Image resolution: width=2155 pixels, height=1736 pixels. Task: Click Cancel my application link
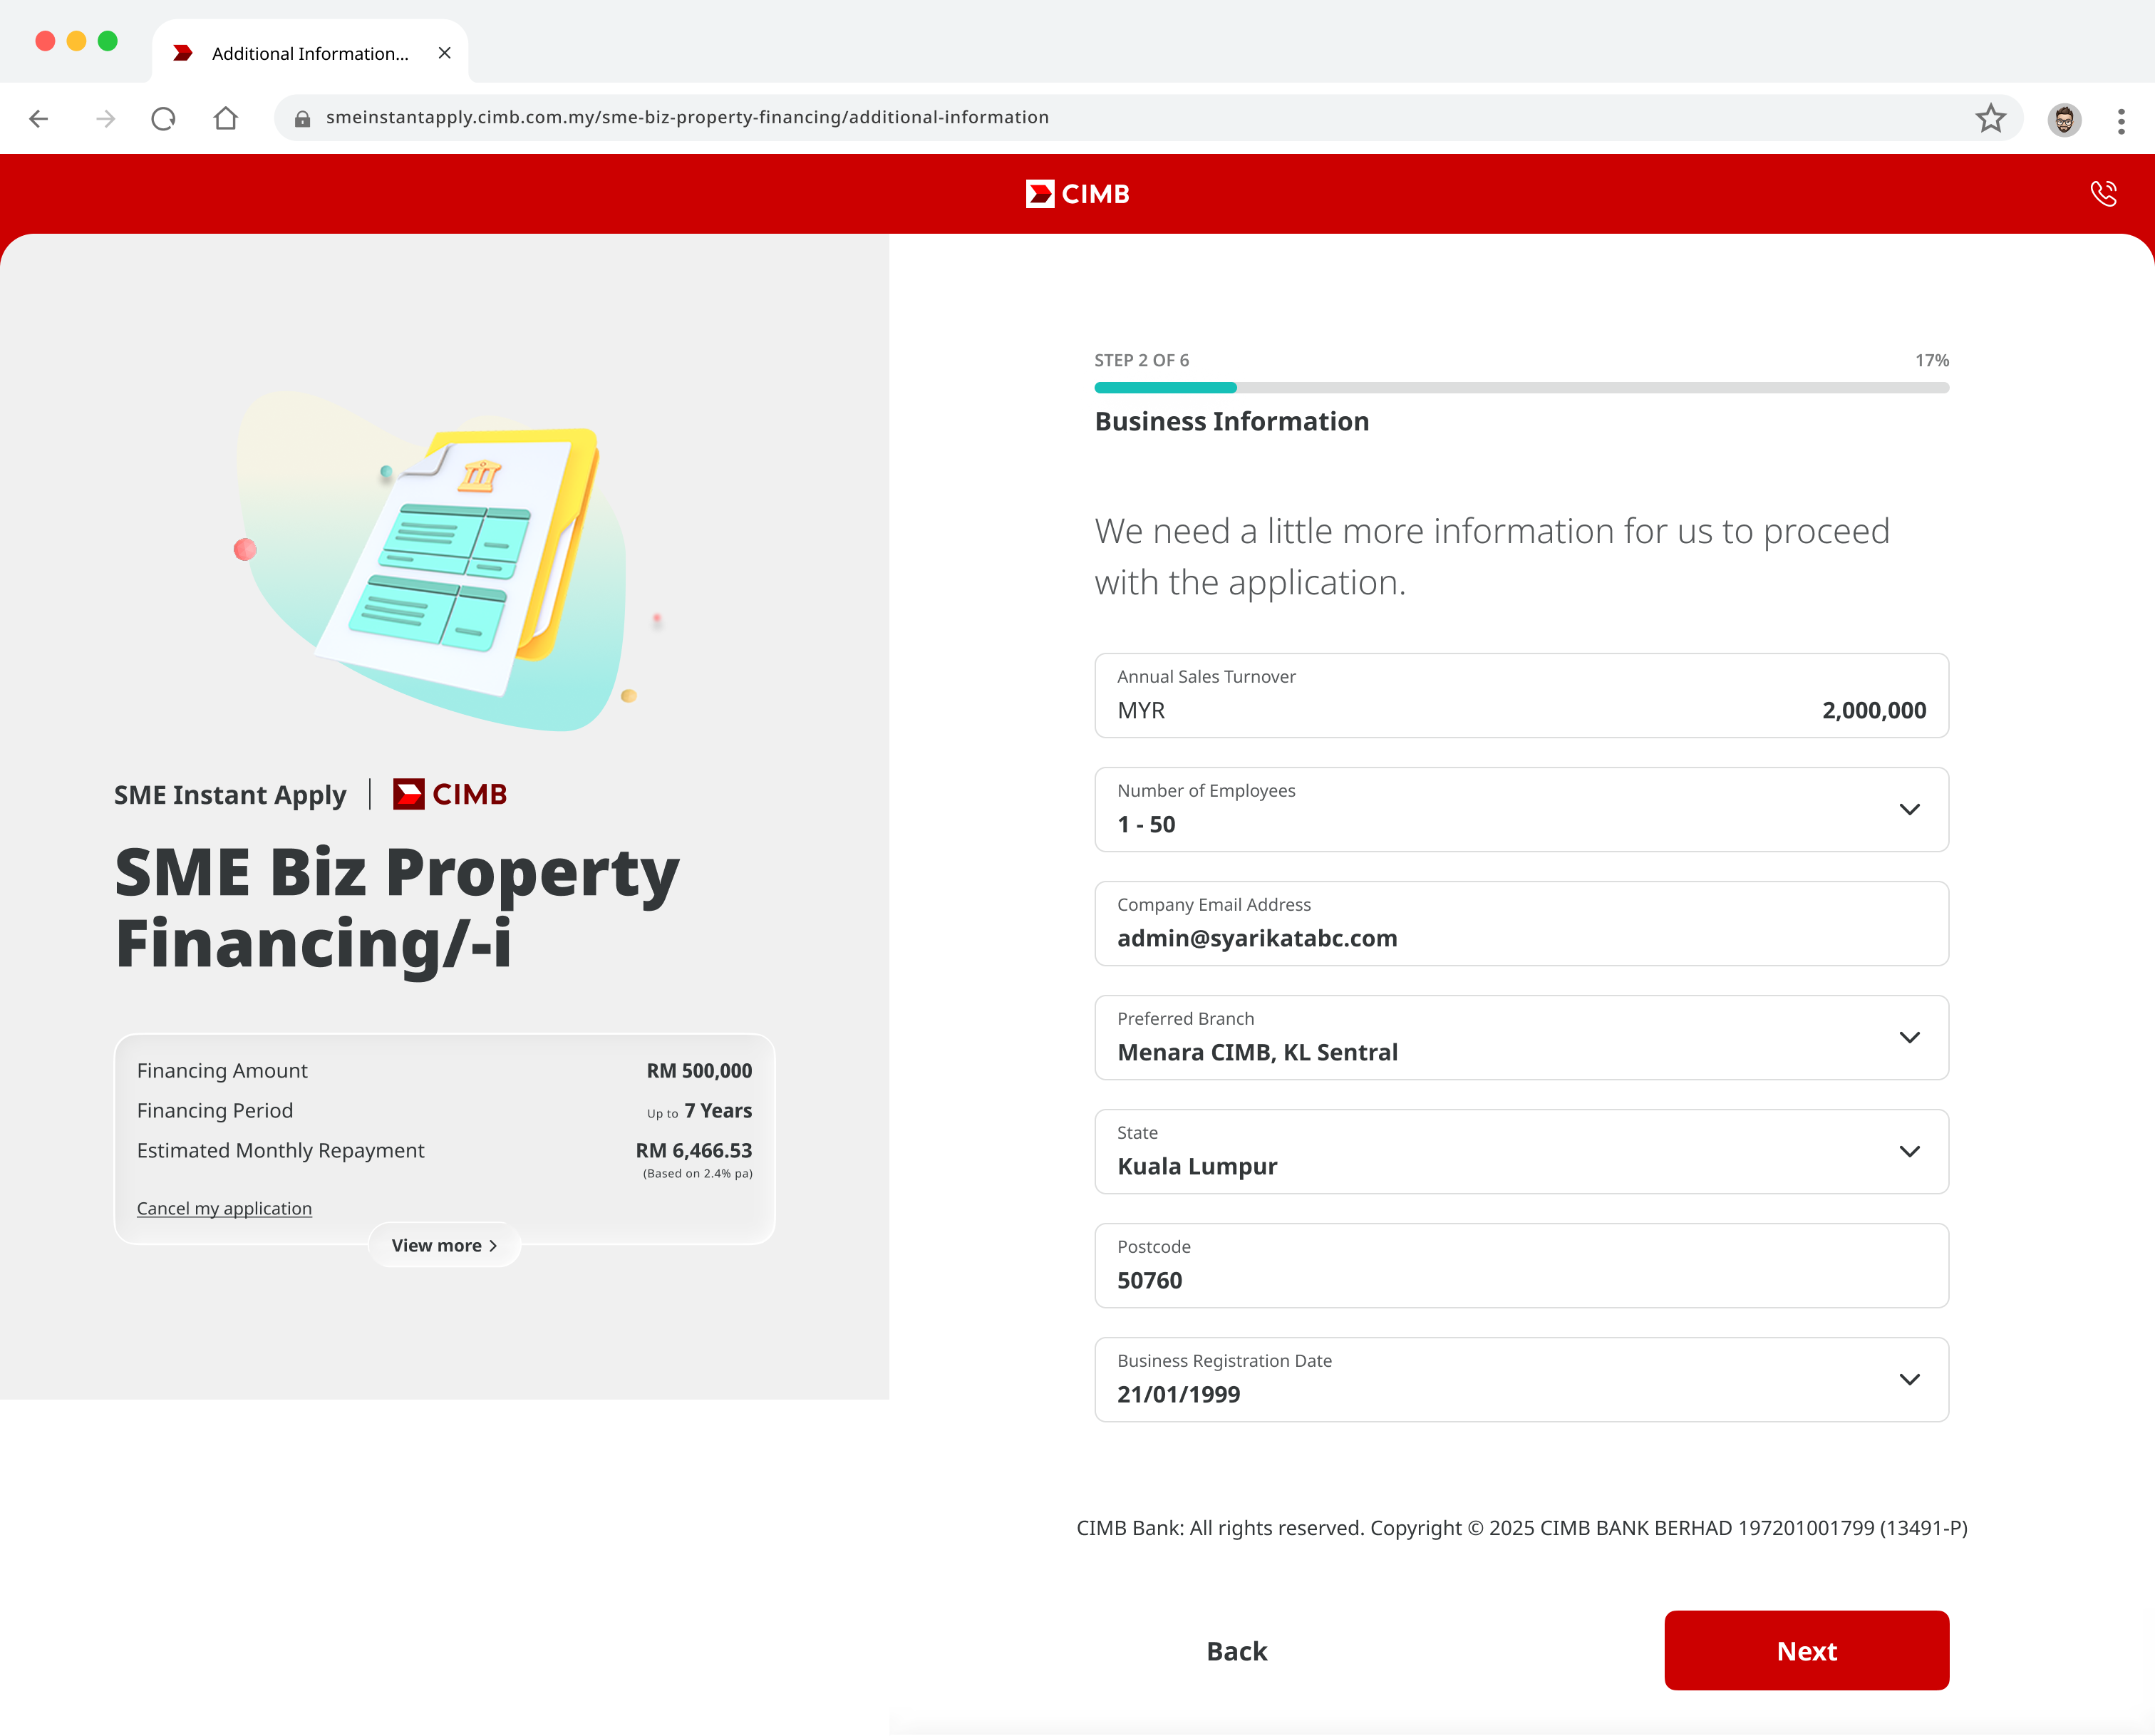tap(224, 1208)
